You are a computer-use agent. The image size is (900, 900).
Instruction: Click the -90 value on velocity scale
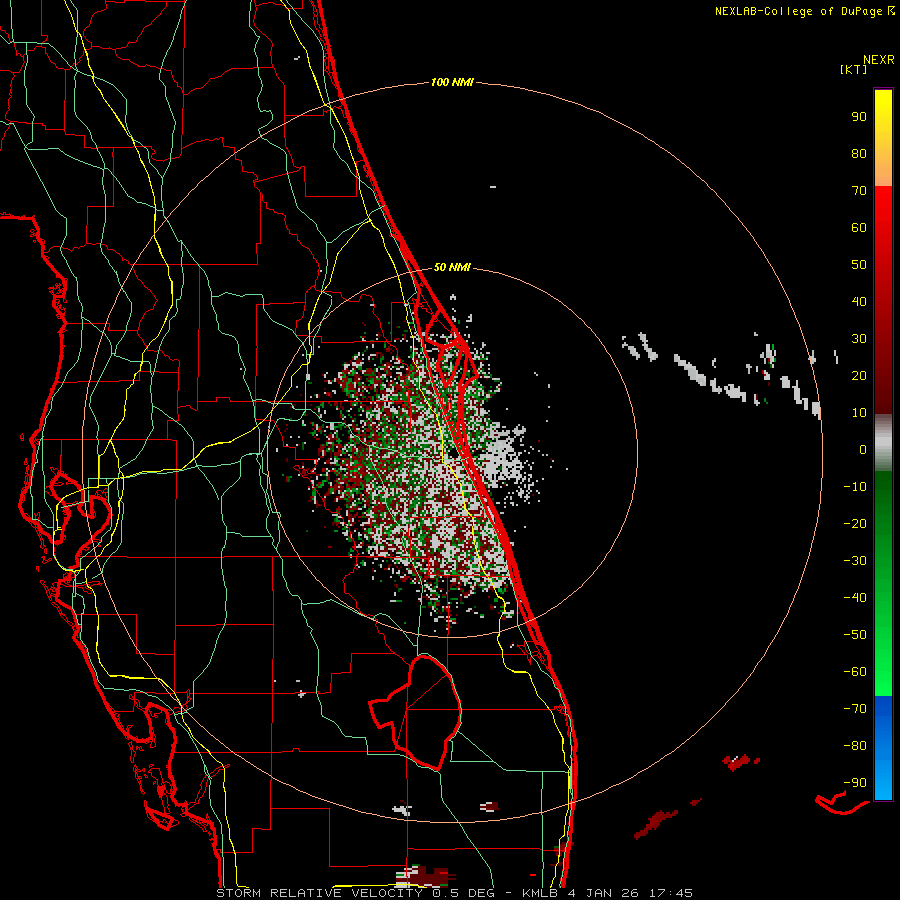(855, 783)
